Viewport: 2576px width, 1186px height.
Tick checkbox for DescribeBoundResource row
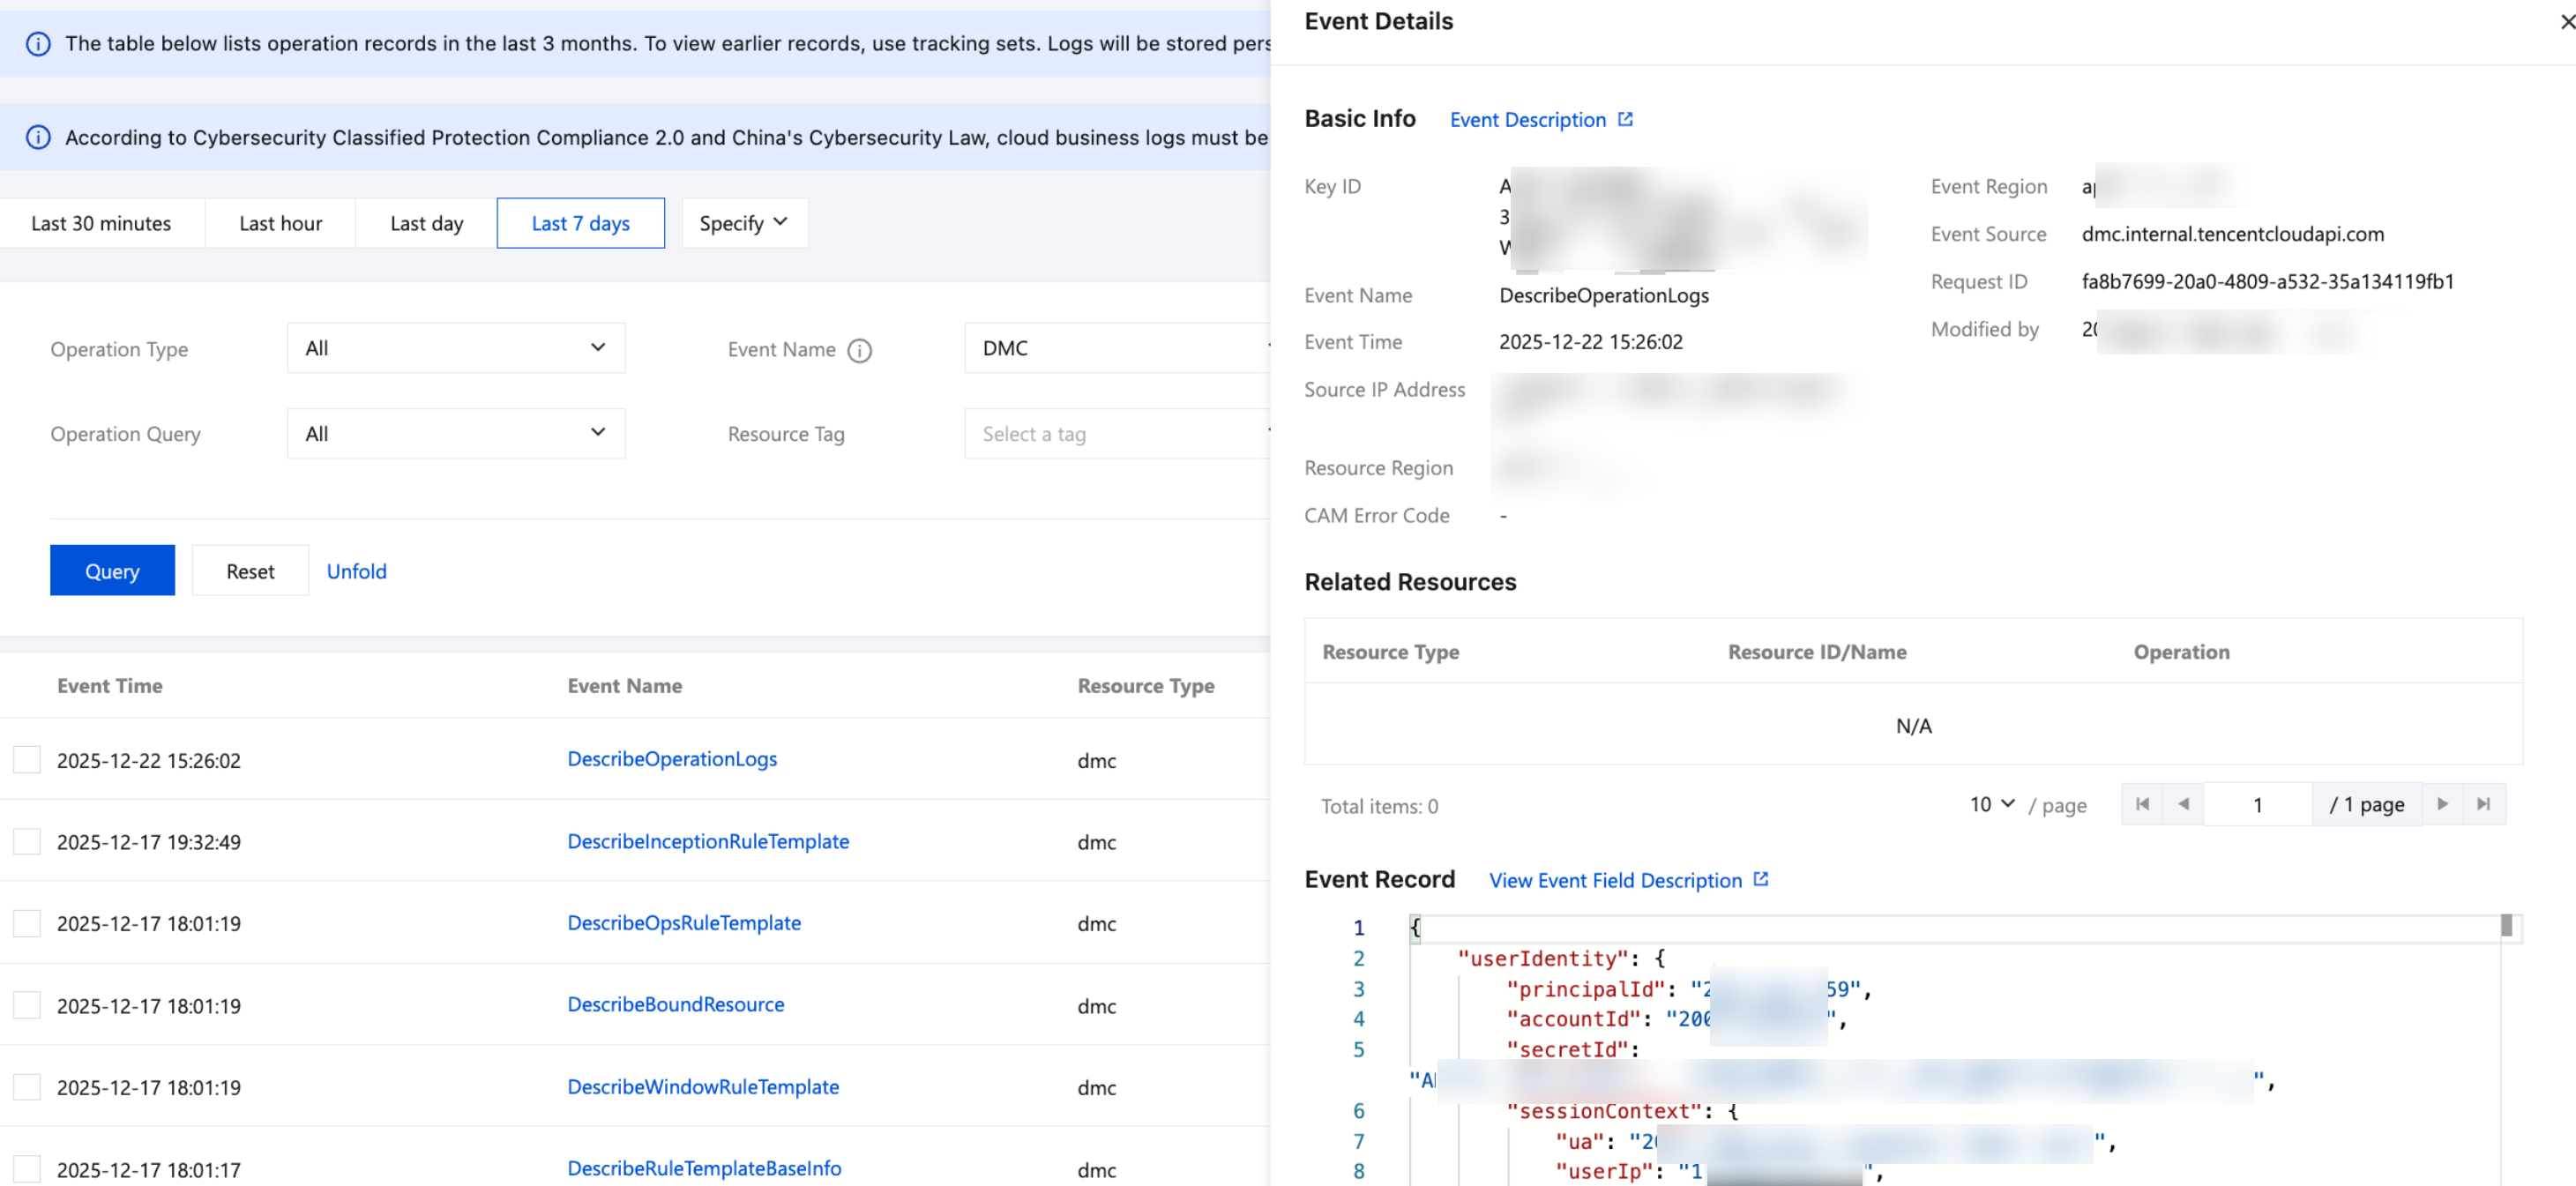click(x=27, y=1005)
